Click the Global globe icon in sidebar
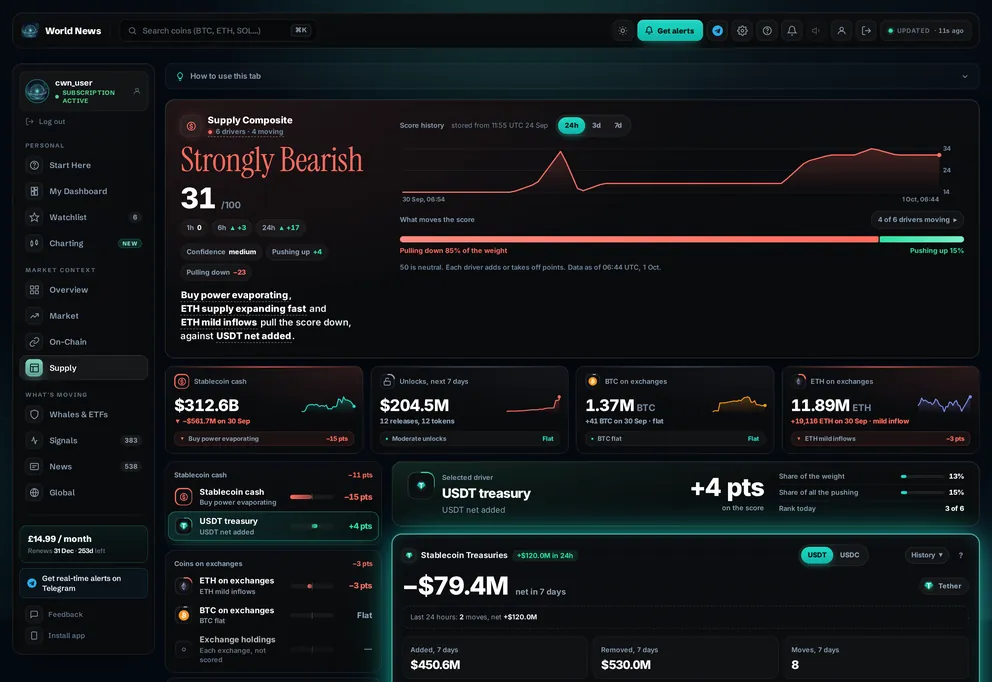Screen dimensions: 992x682 [x=34, y=492]
